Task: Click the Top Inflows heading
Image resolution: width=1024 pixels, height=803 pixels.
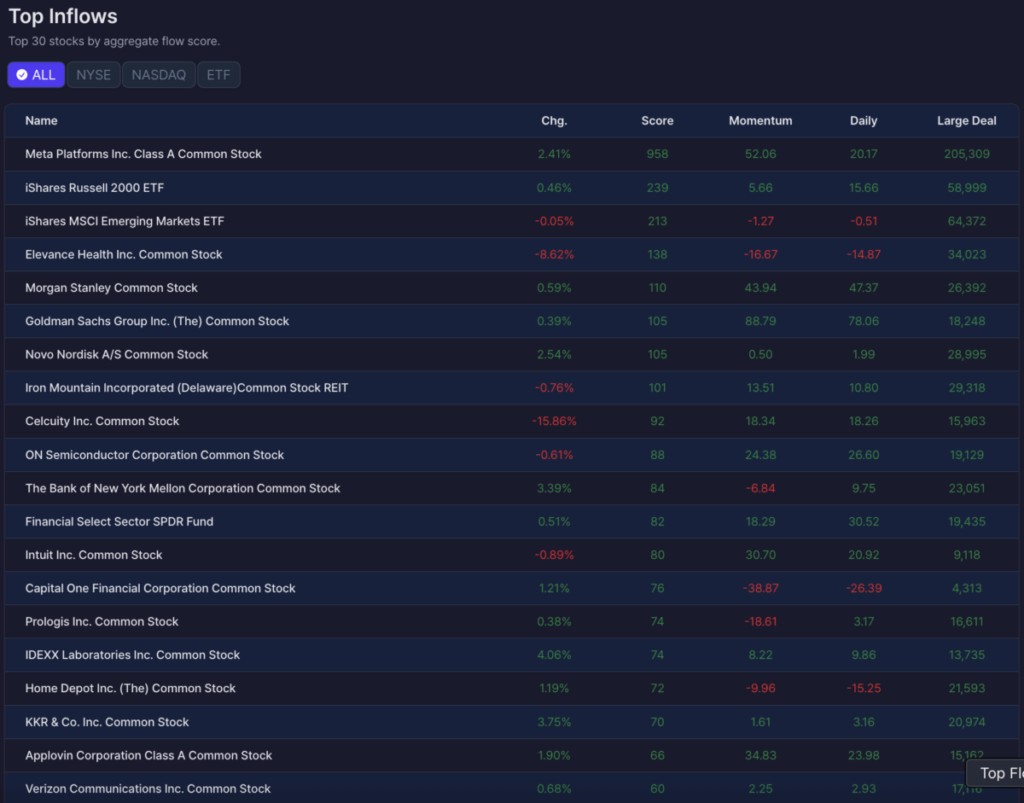Action: 63,16
